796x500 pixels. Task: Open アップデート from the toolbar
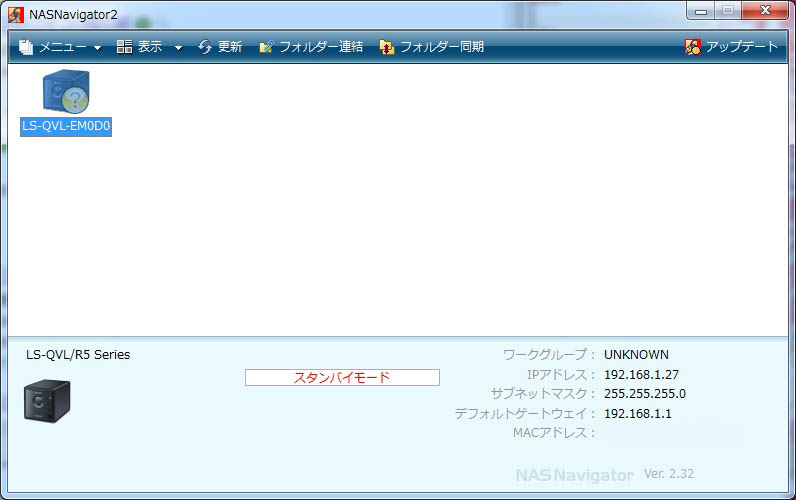[742, 46]
